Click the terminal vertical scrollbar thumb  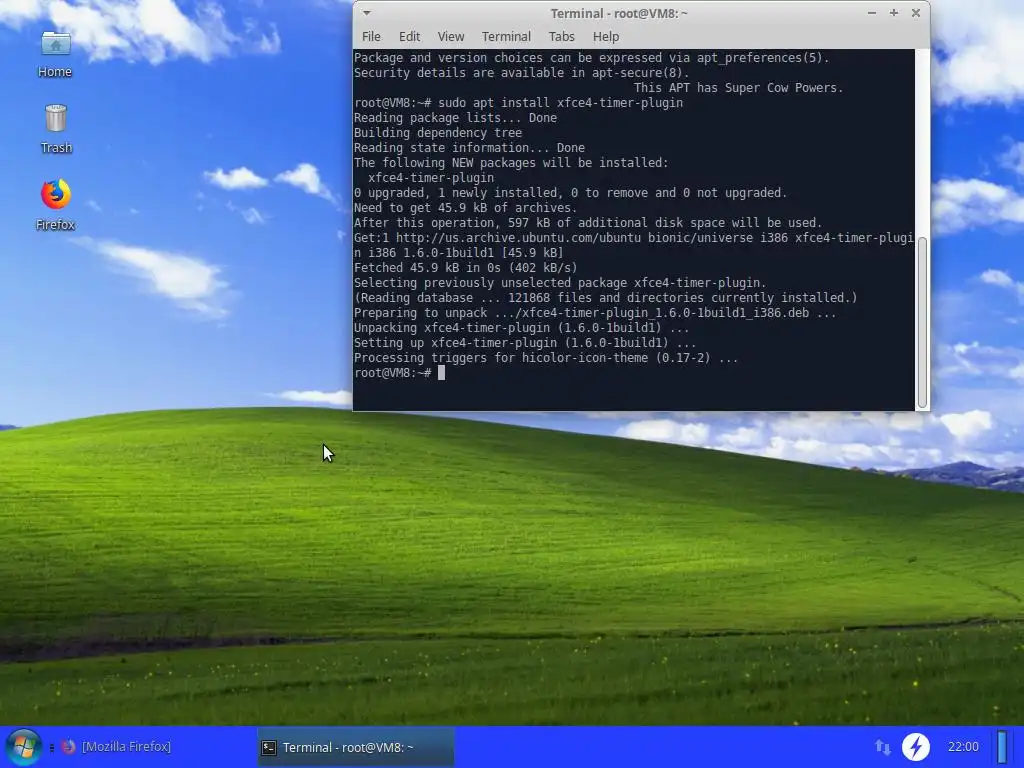click(922, 323)
